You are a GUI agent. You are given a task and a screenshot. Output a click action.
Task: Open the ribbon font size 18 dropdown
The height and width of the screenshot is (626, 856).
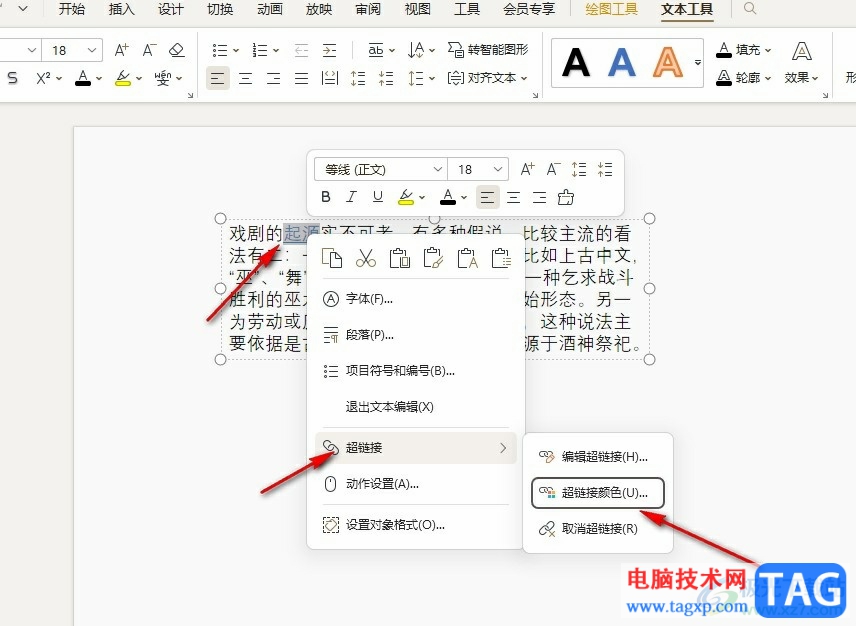tap(92, 50)
